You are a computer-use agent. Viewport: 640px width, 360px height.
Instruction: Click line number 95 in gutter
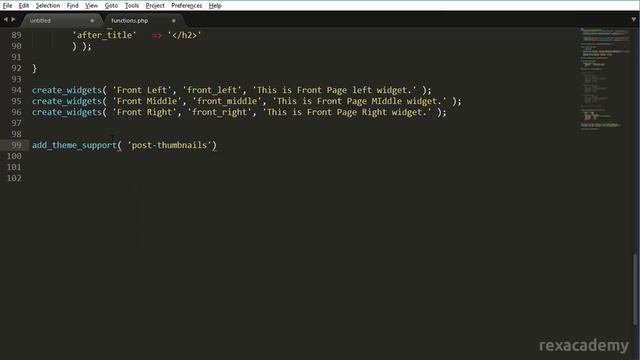click(x=16, y=101)
